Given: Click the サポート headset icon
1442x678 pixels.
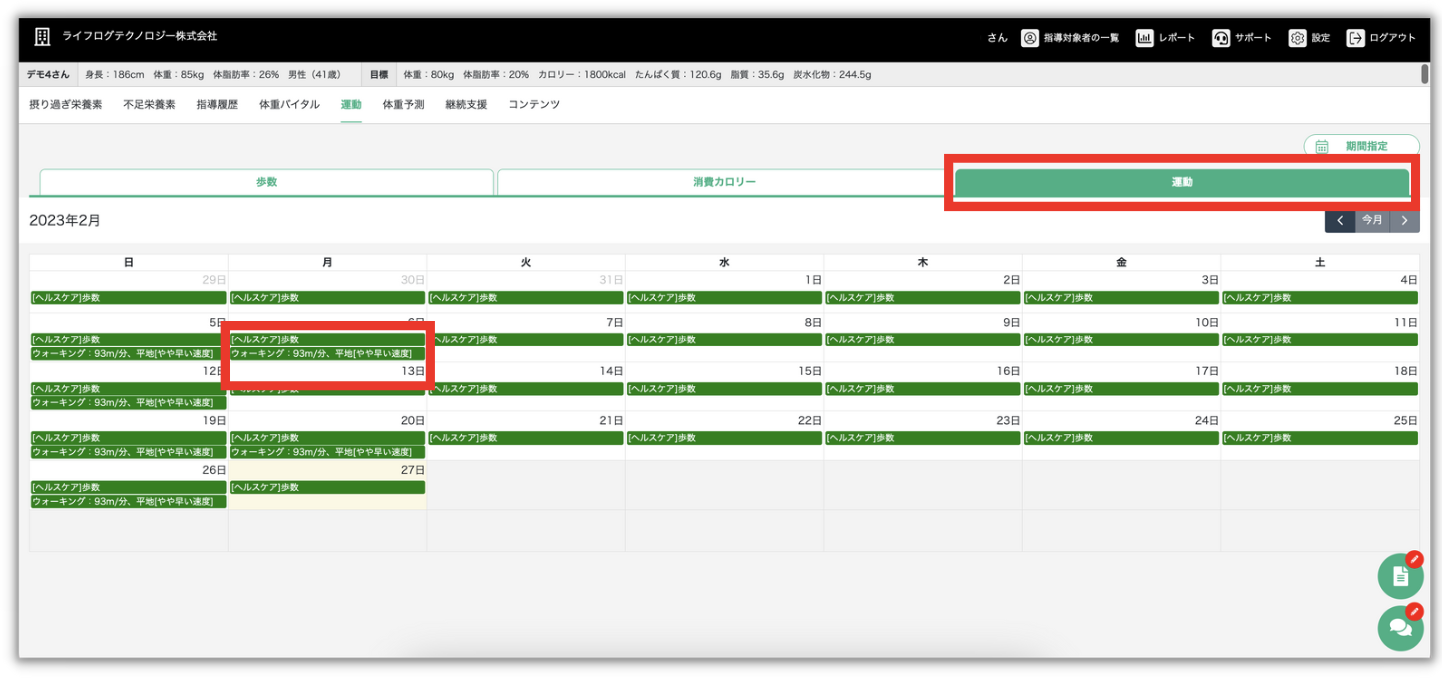Looking at the screenshot, I should (1220, 38).
